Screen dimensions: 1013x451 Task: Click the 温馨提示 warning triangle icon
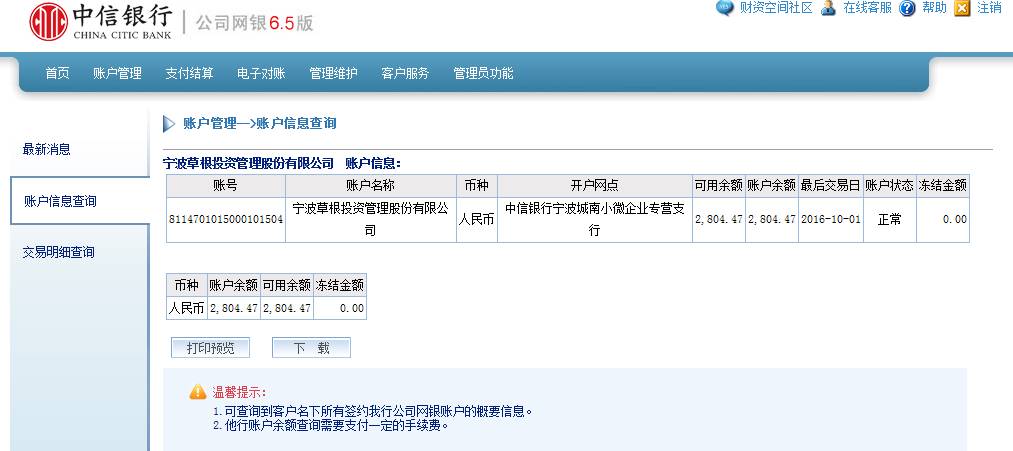pos(198,392)
